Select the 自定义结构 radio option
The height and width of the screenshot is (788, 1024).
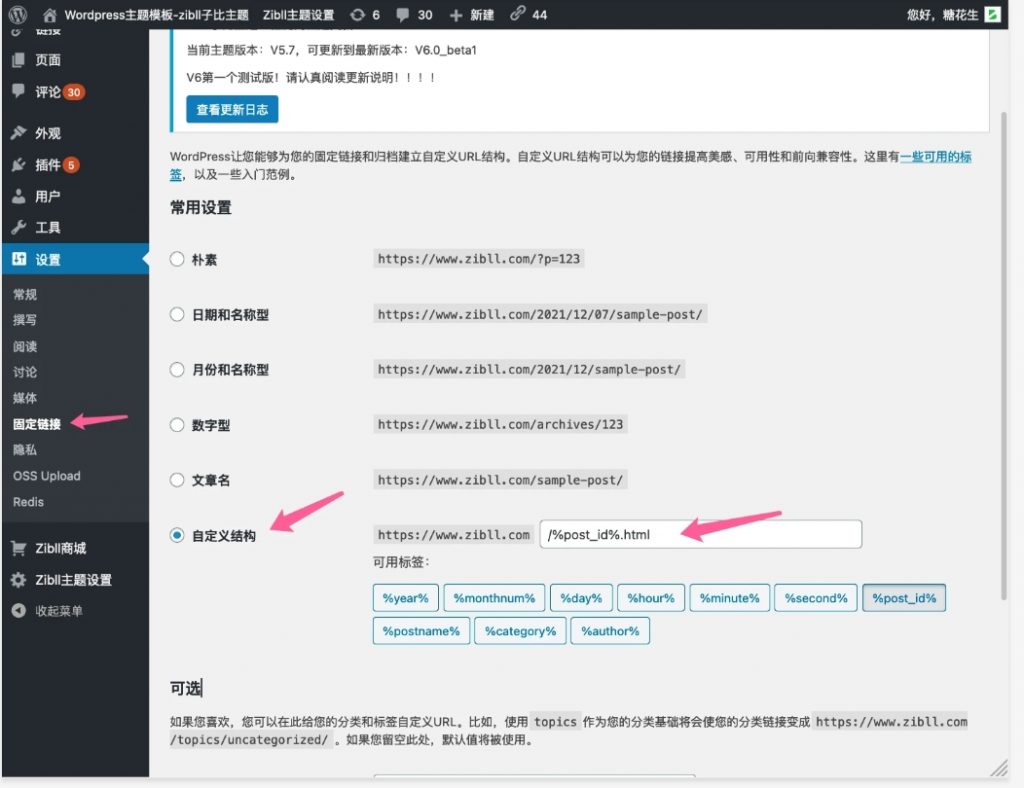(177, 535)
